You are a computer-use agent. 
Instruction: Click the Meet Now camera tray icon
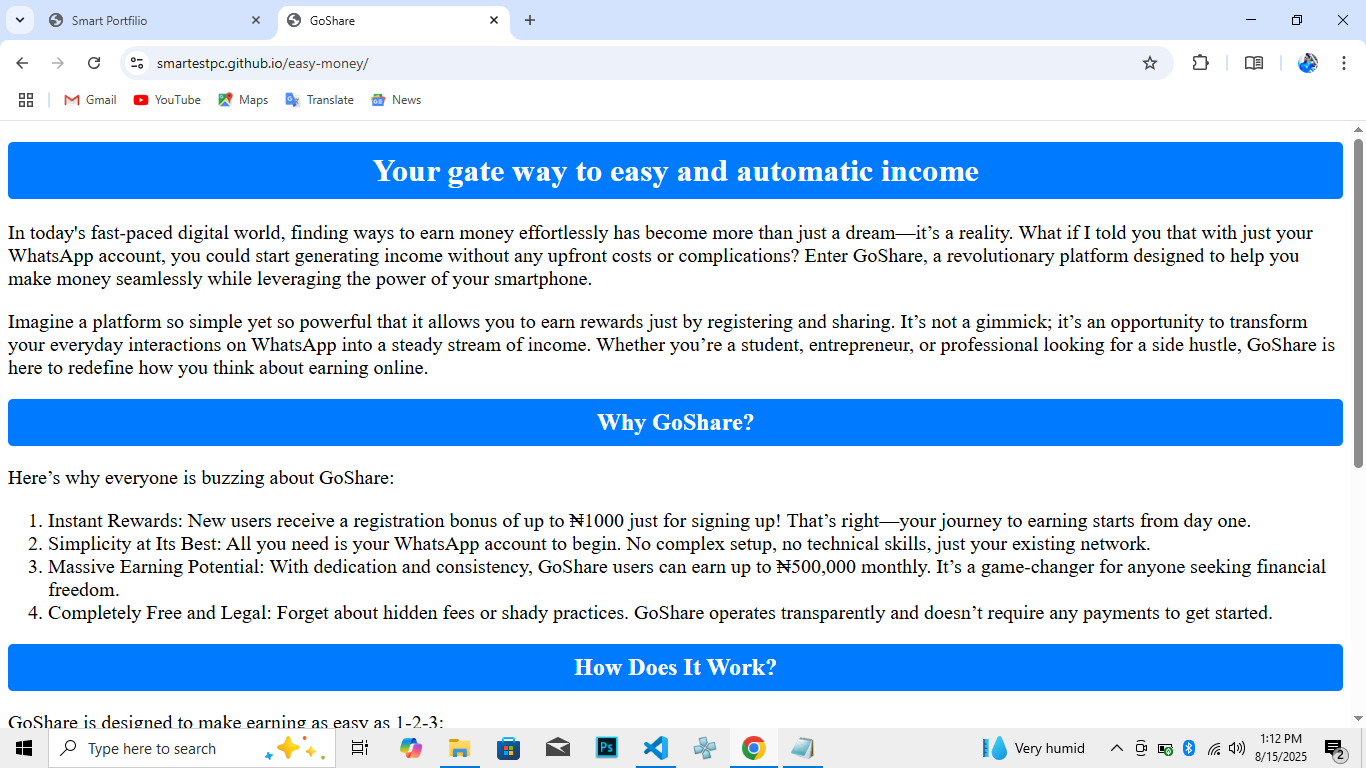(x=1141, y=748)
